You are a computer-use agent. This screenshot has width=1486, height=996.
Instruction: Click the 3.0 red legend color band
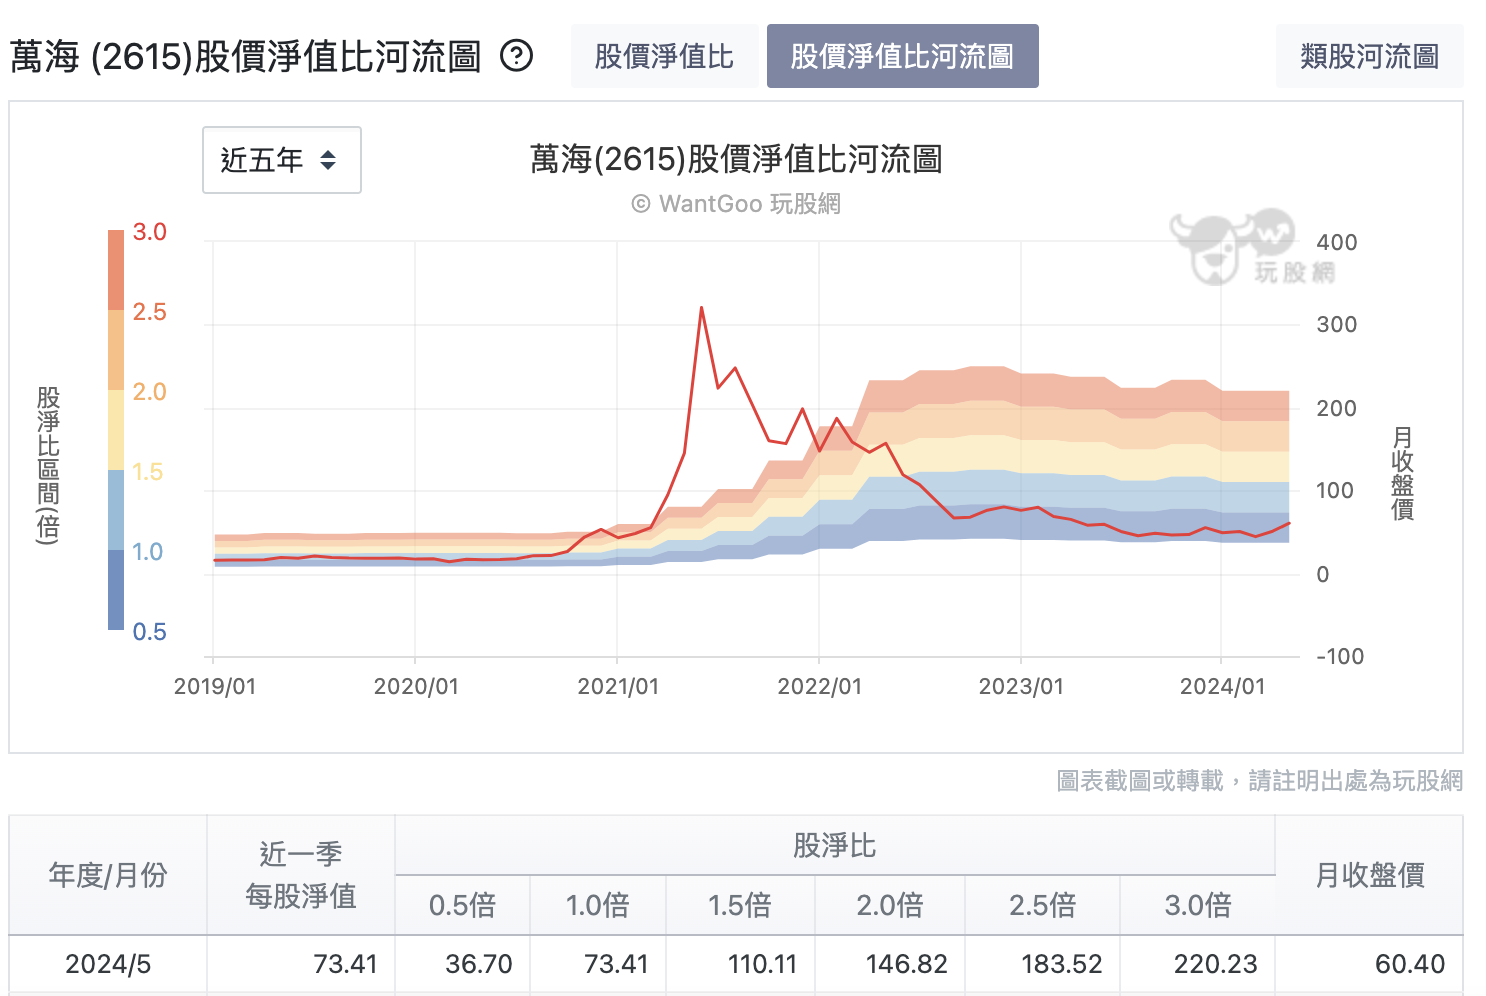point(116,270)
